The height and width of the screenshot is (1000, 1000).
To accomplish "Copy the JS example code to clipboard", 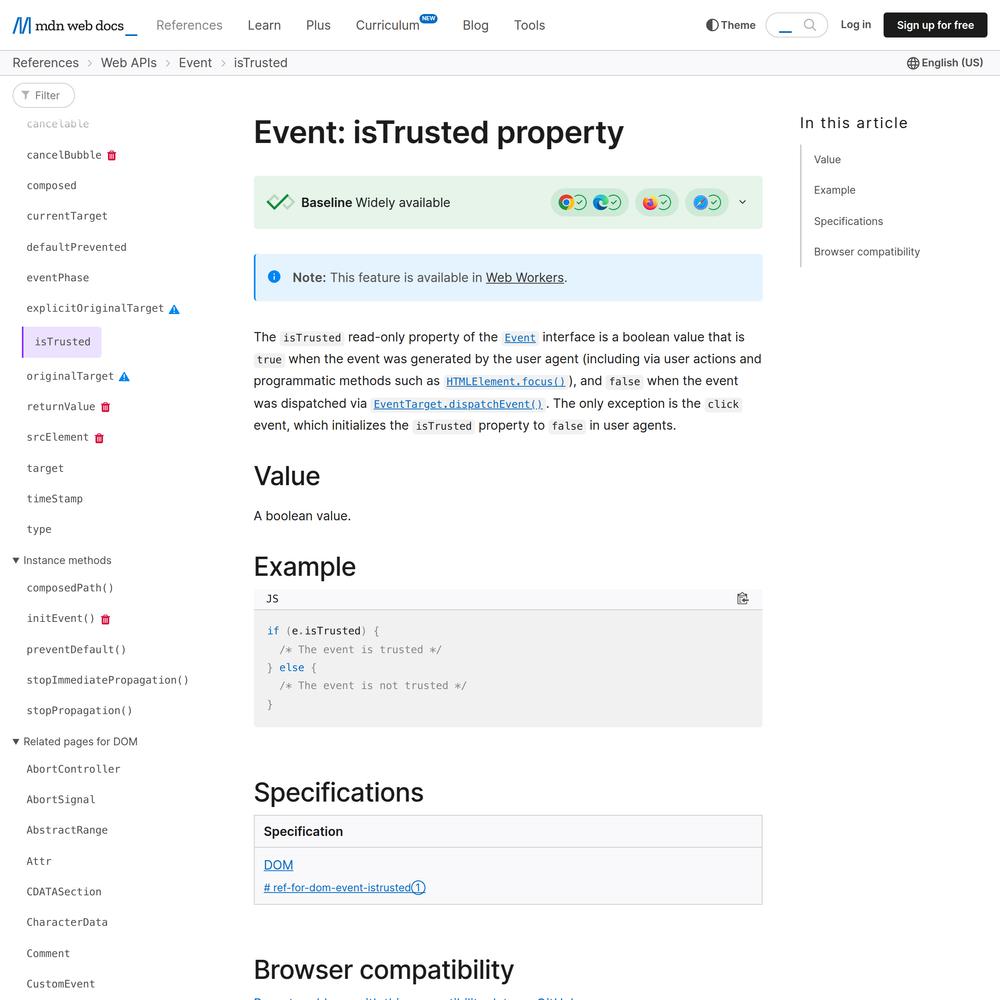I will (742, 598).
